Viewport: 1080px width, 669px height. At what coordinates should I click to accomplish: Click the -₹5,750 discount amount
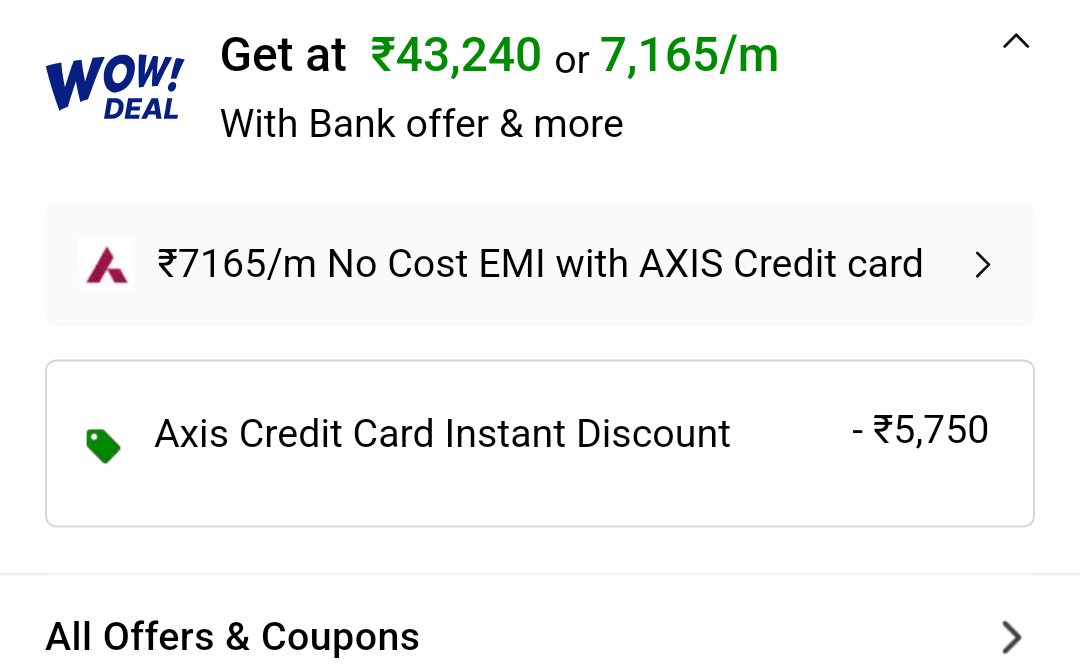pos(920,429)
